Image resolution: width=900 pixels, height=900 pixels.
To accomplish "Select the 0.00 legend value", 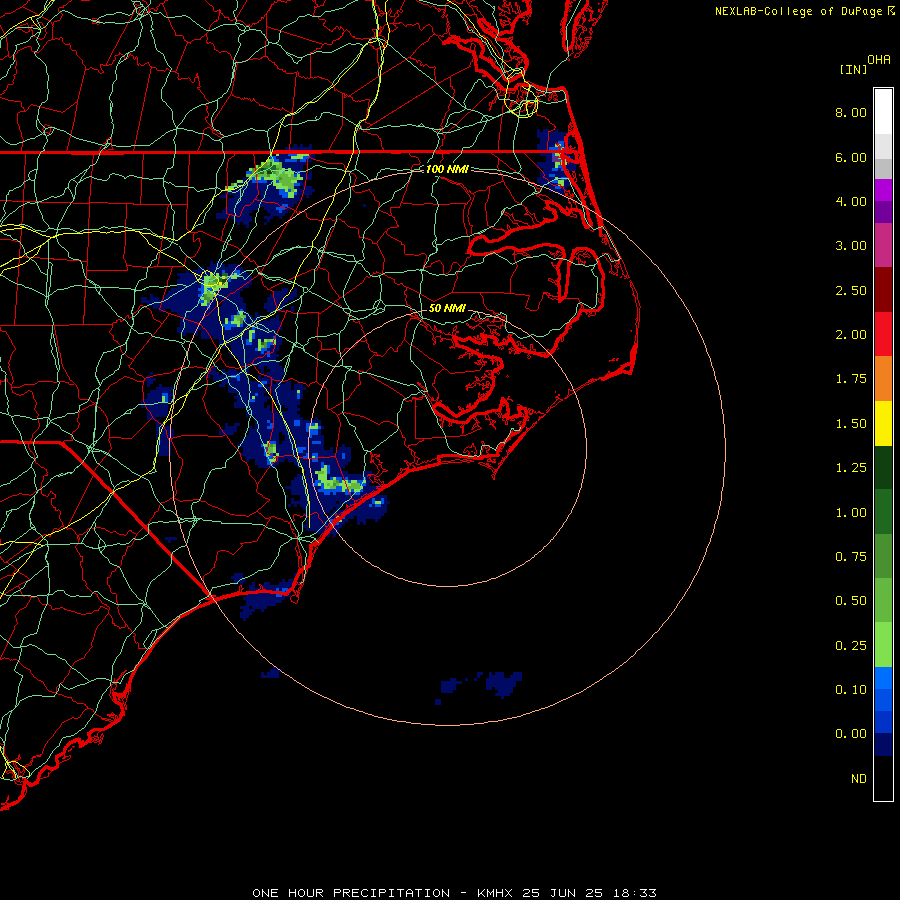I will 851,734.
